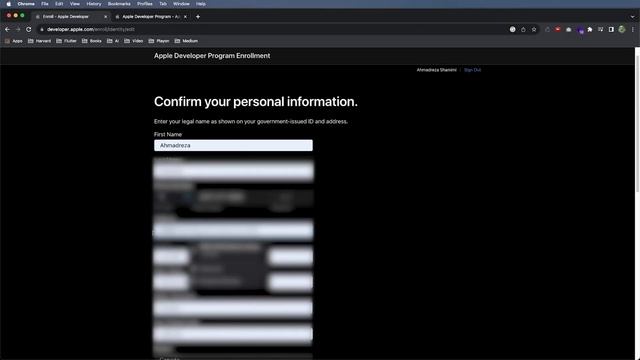The width and height of the screenshot is (640, 360).
Task: Toggle the Chrome side panel
Action: (x=611, y=29)
